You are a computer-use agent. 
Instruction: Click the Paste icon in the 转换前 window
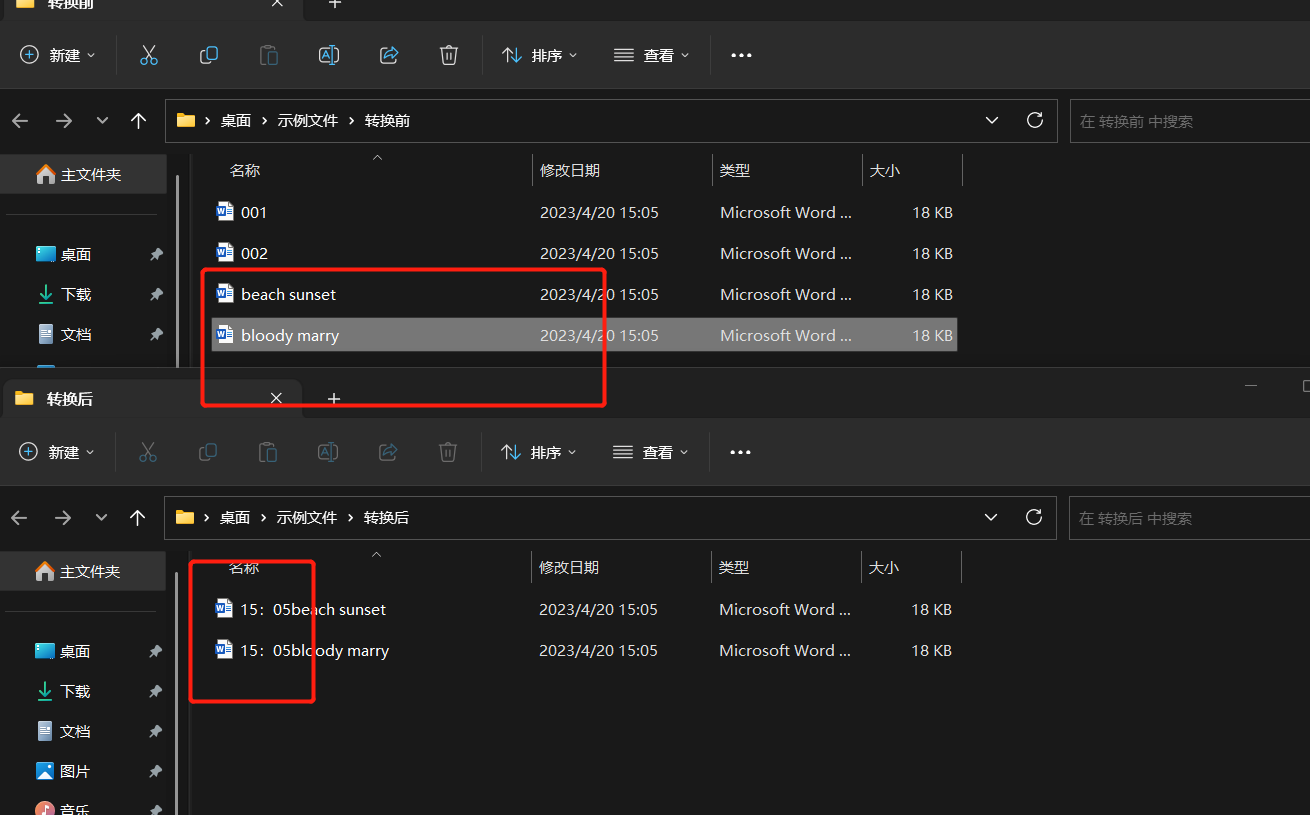268,55
